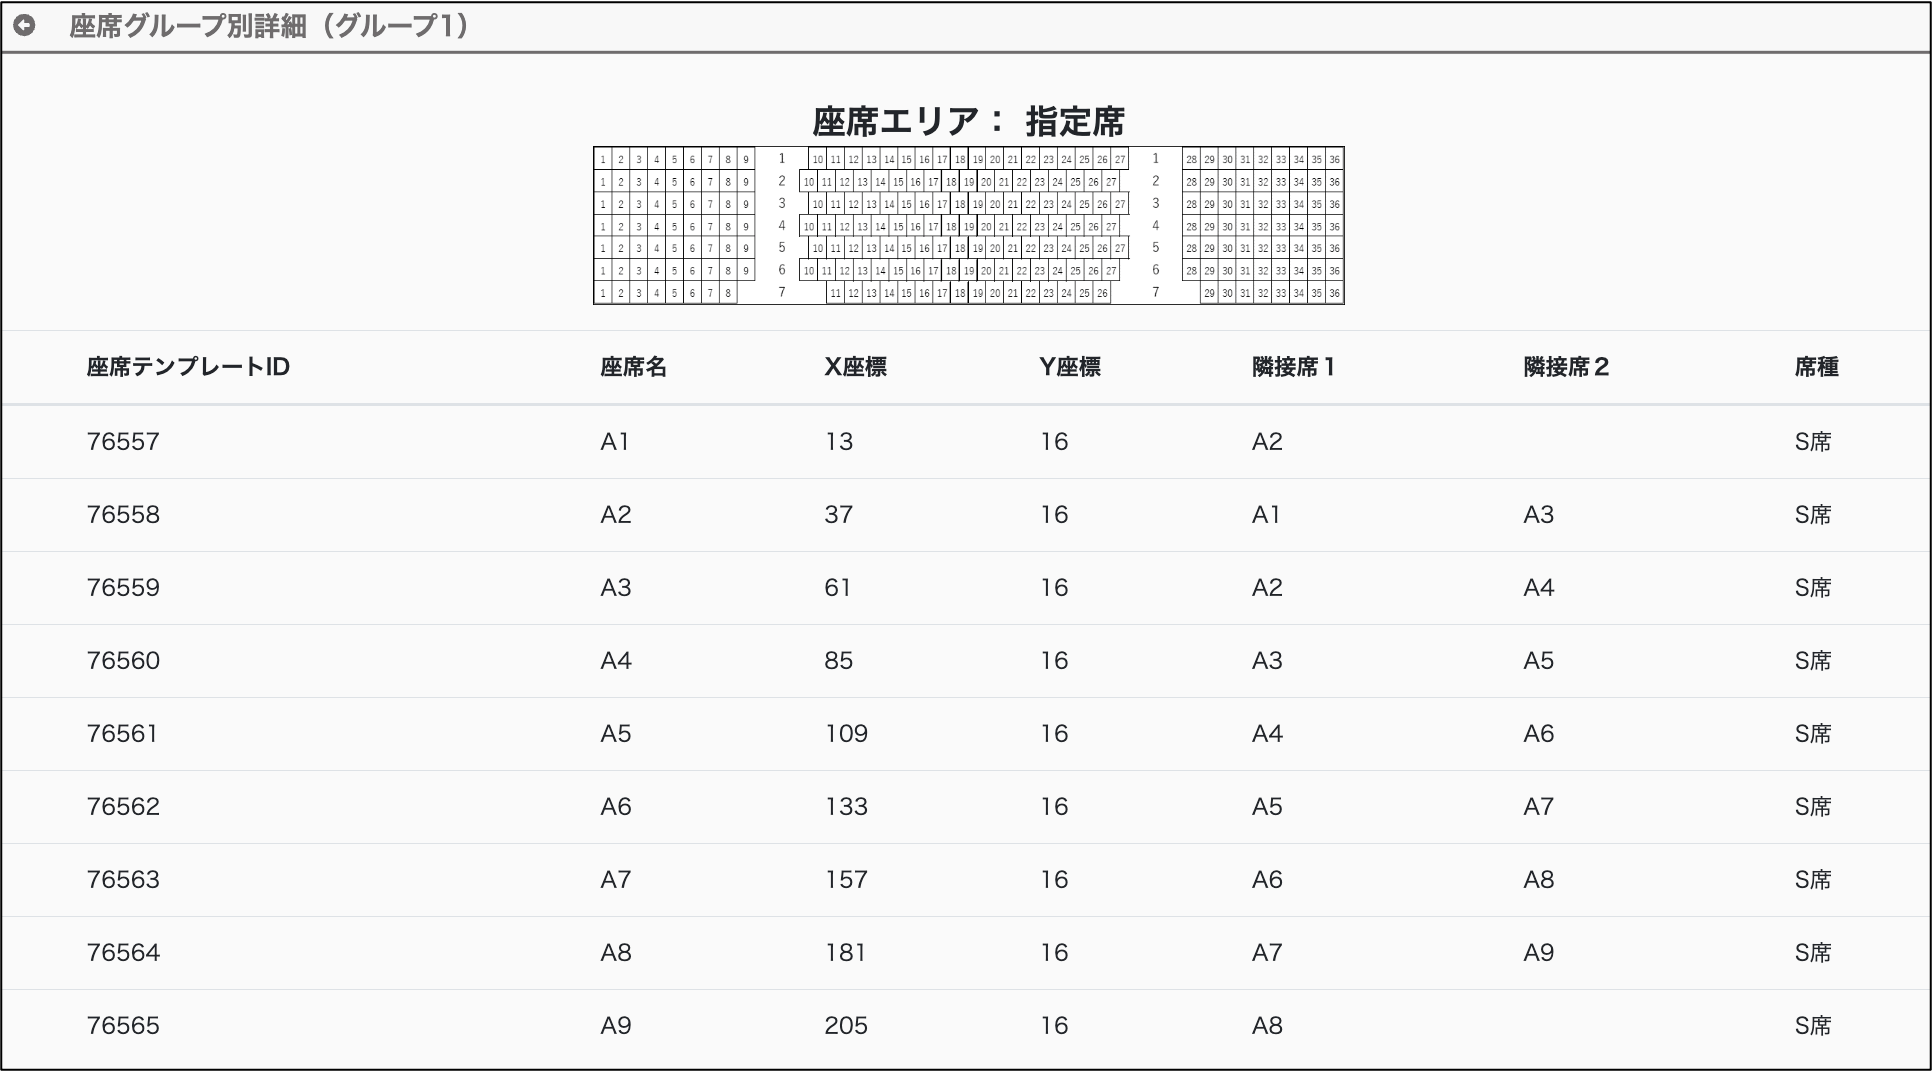Click the 隣接席１ column header
1932x1072 pixels.
pos(1294,367)
